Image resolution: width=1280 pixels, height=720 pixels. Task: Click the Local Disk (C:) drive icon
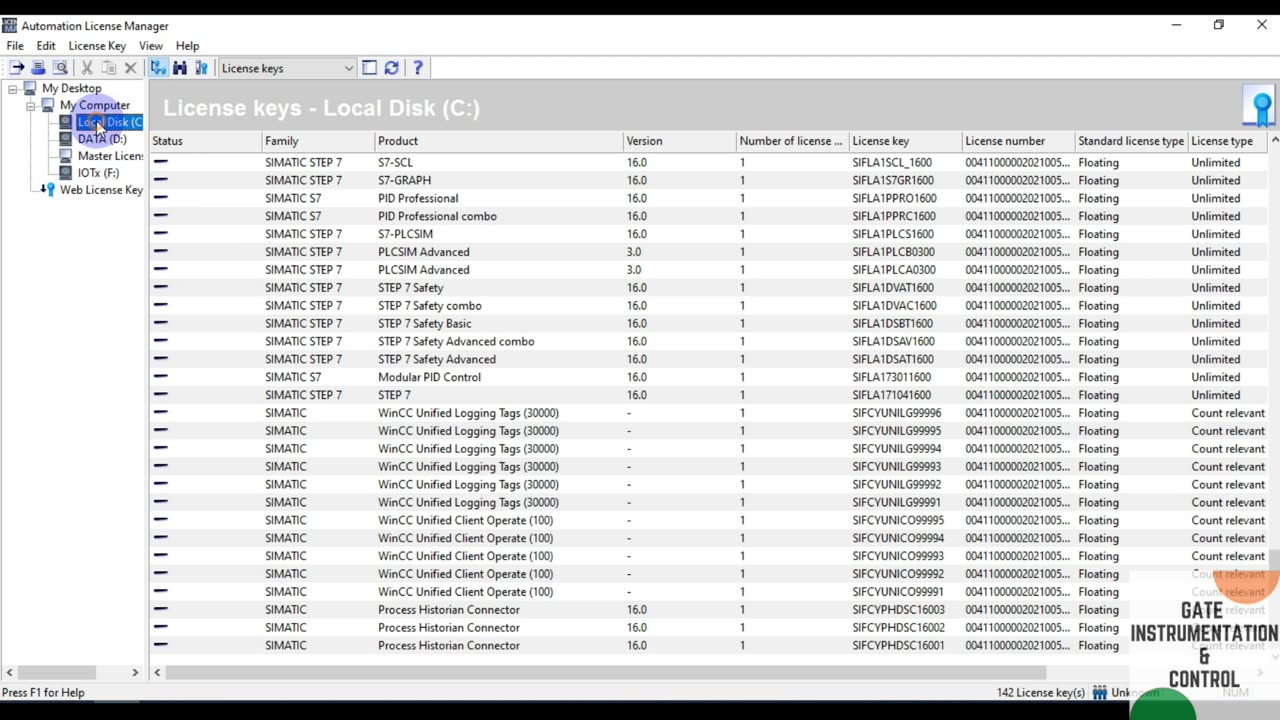[66, 122]
